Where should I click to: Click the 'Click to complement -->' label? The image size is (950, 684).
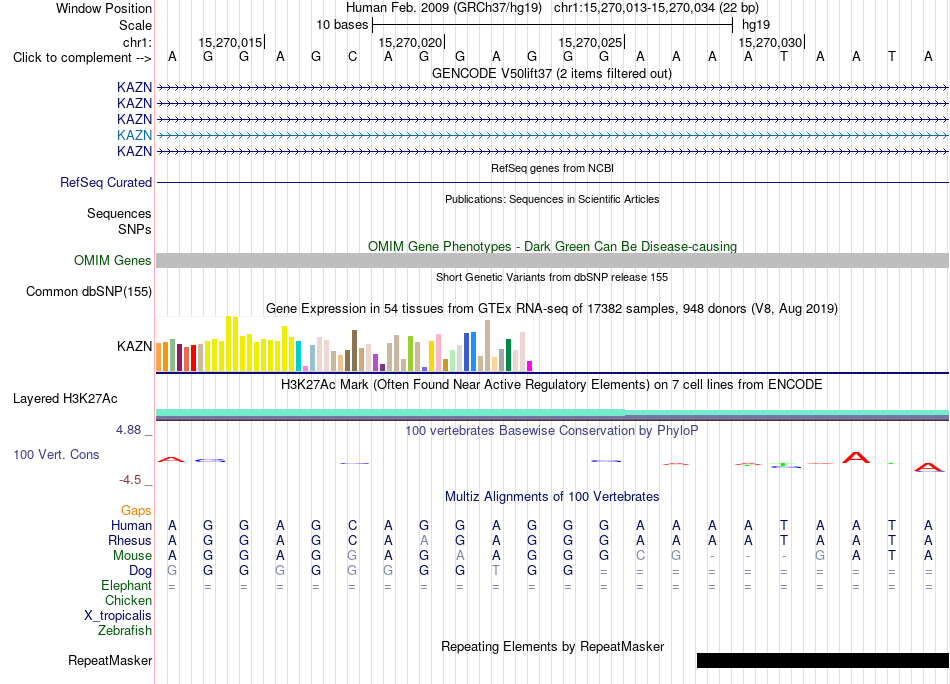click(82, 58)
